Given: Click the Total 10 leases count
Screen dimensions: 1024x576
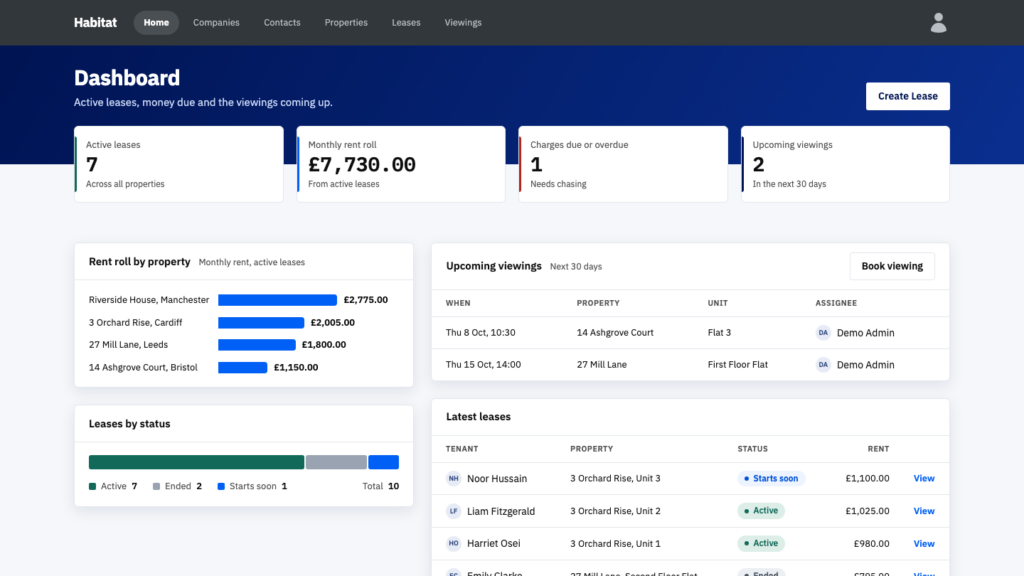Looking at the screenshot, I should (x=381, y=486).
